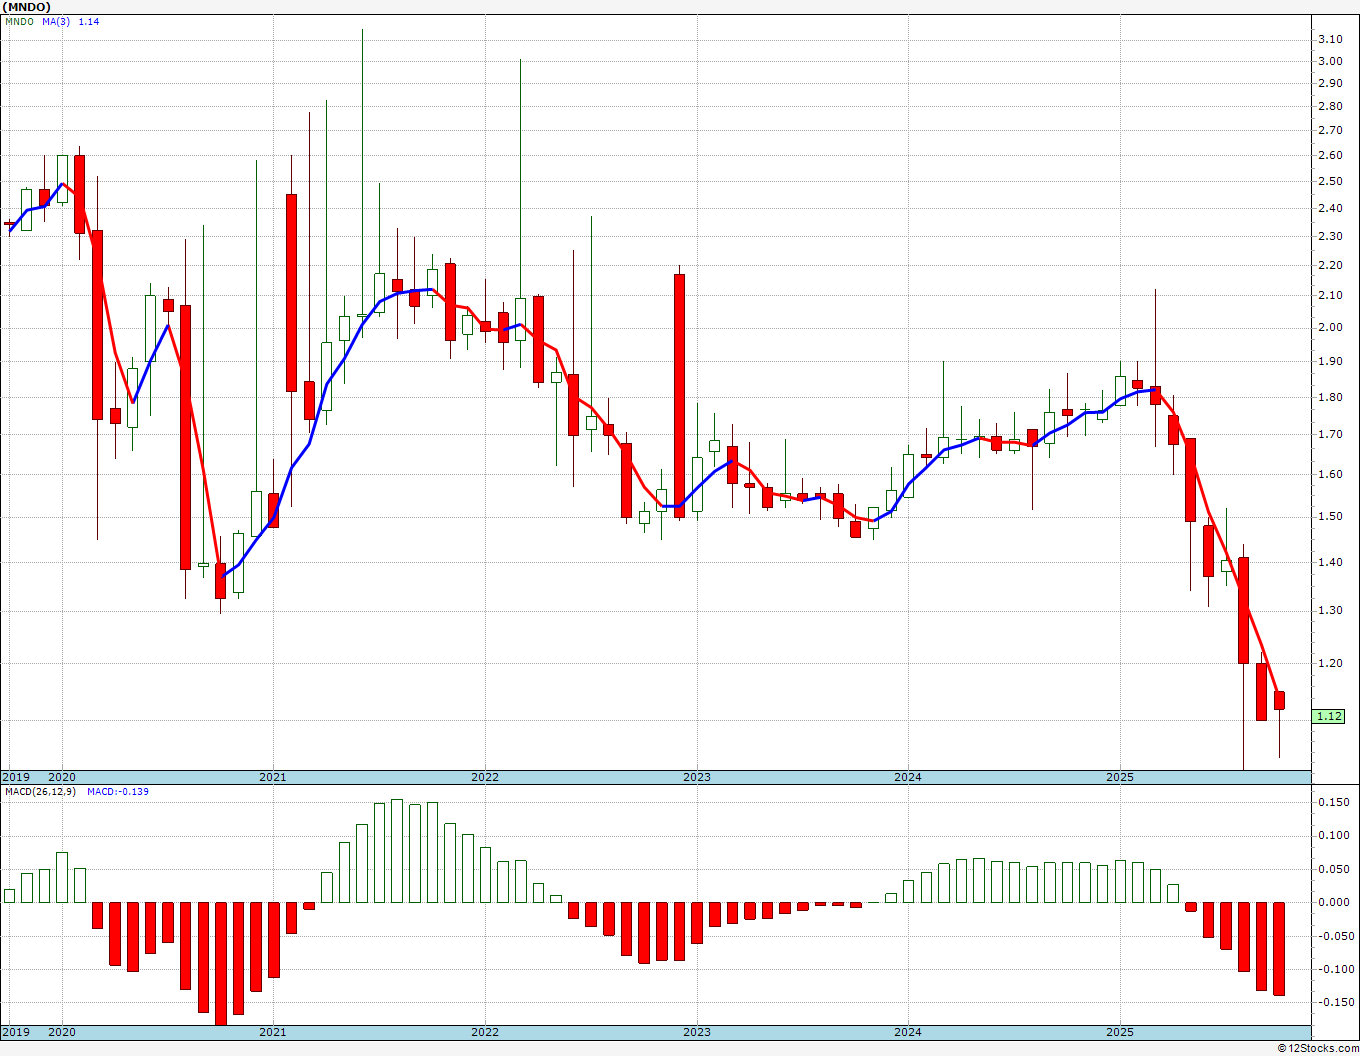This screenshot has width=1360, height=1056.
Task: Click the green 1.12 current price tag
Action: click(1330, 716)
